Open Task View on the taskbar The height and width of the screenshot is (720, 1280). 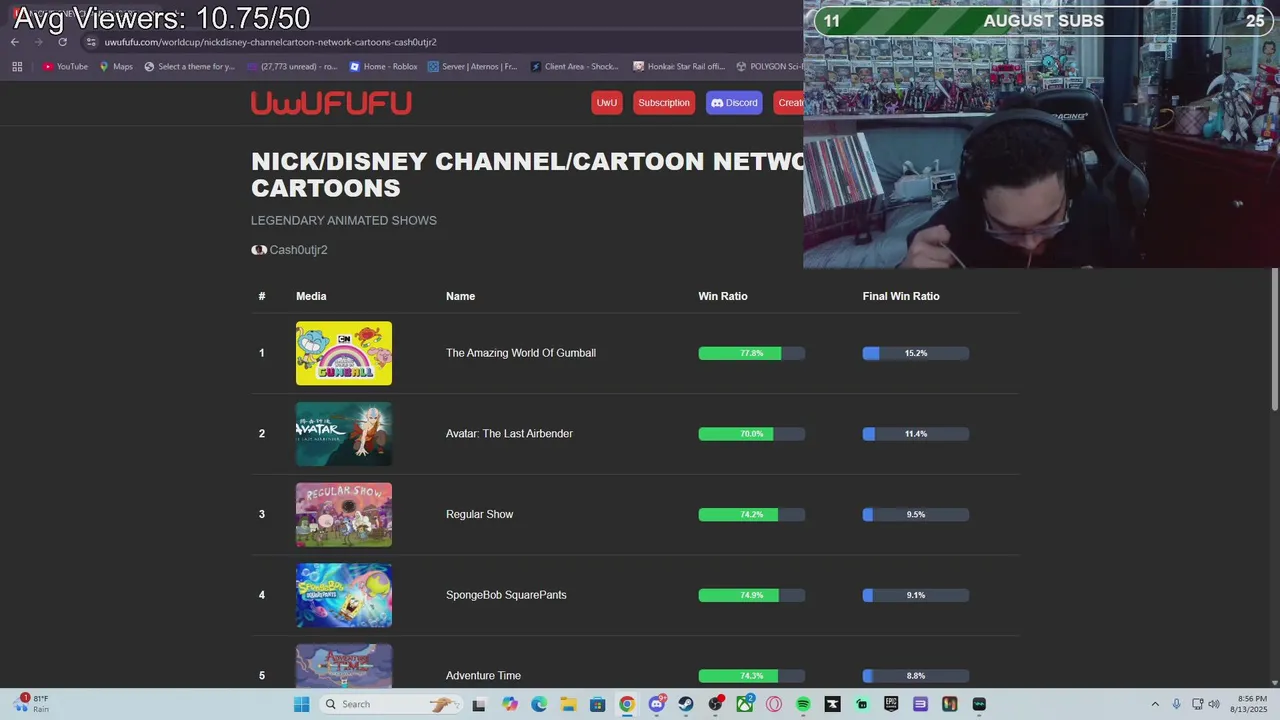(479, 704)
